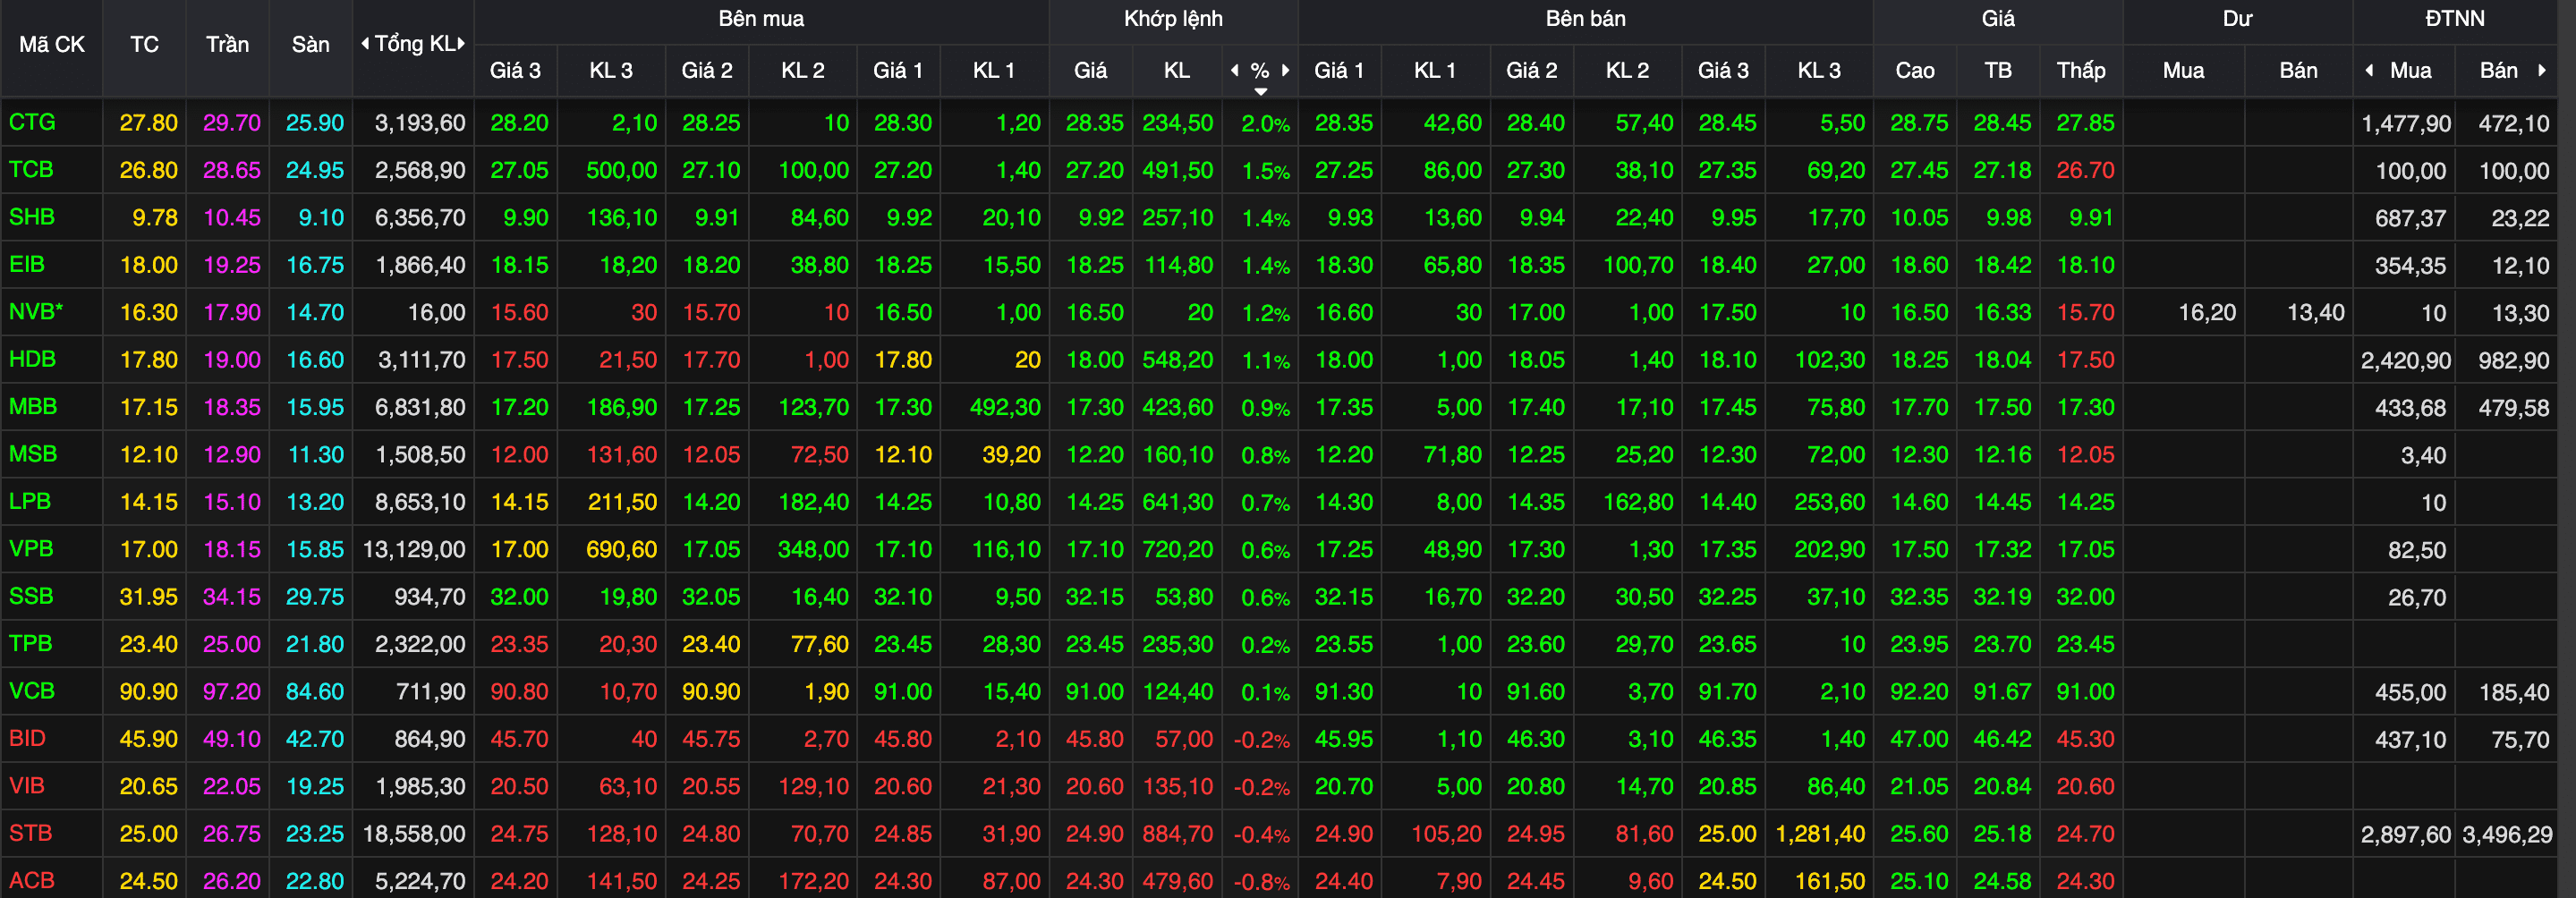Screen dimensions: 2576x898
Task: Click the Dư Mua column header
Action: point(2183,70)
